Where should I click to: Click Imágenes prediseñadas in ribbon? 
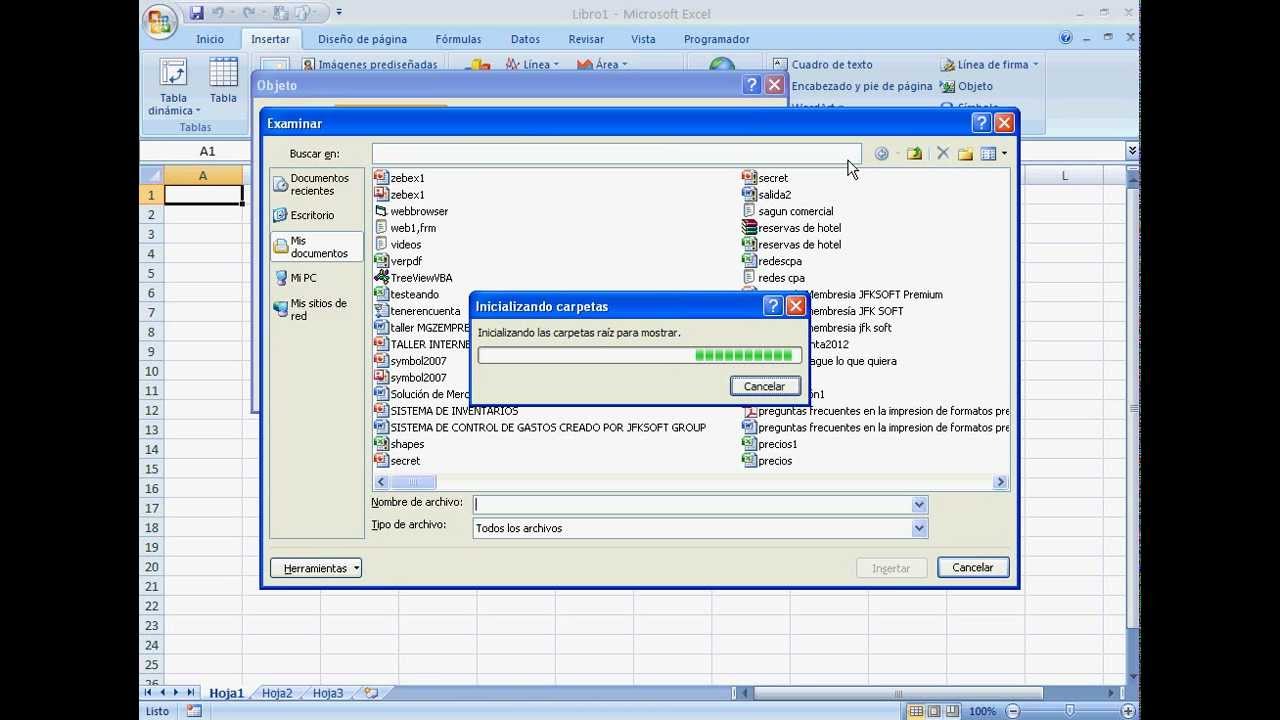[x=370, y=65]
